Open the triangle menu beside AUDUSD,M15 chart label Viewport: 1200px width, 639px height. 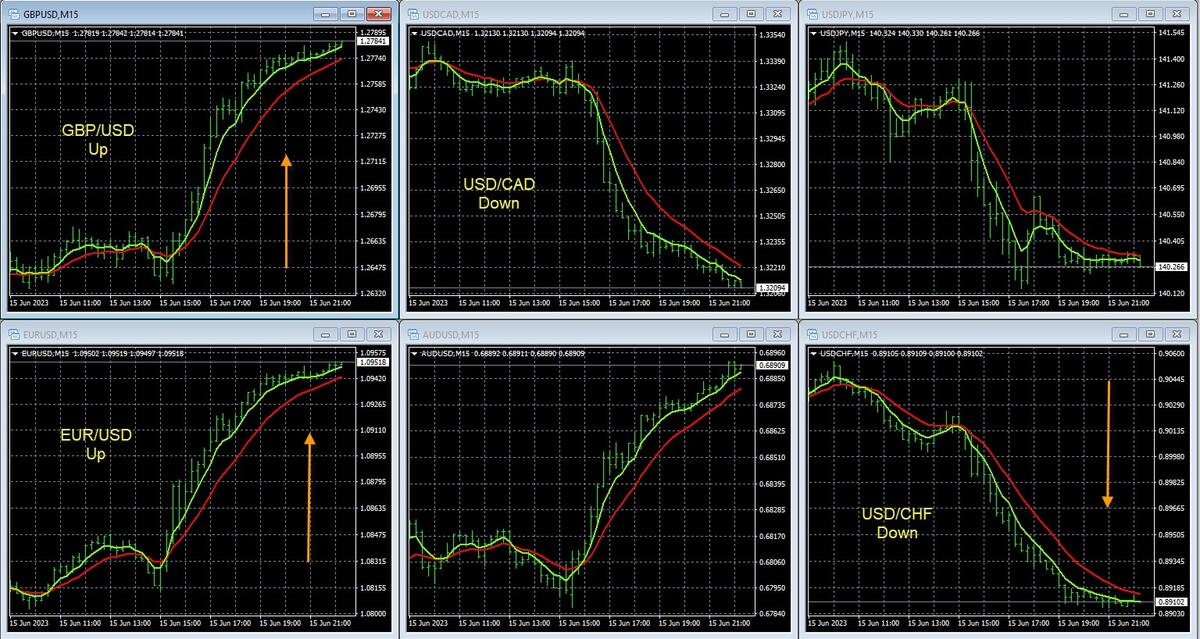(415, 353)
